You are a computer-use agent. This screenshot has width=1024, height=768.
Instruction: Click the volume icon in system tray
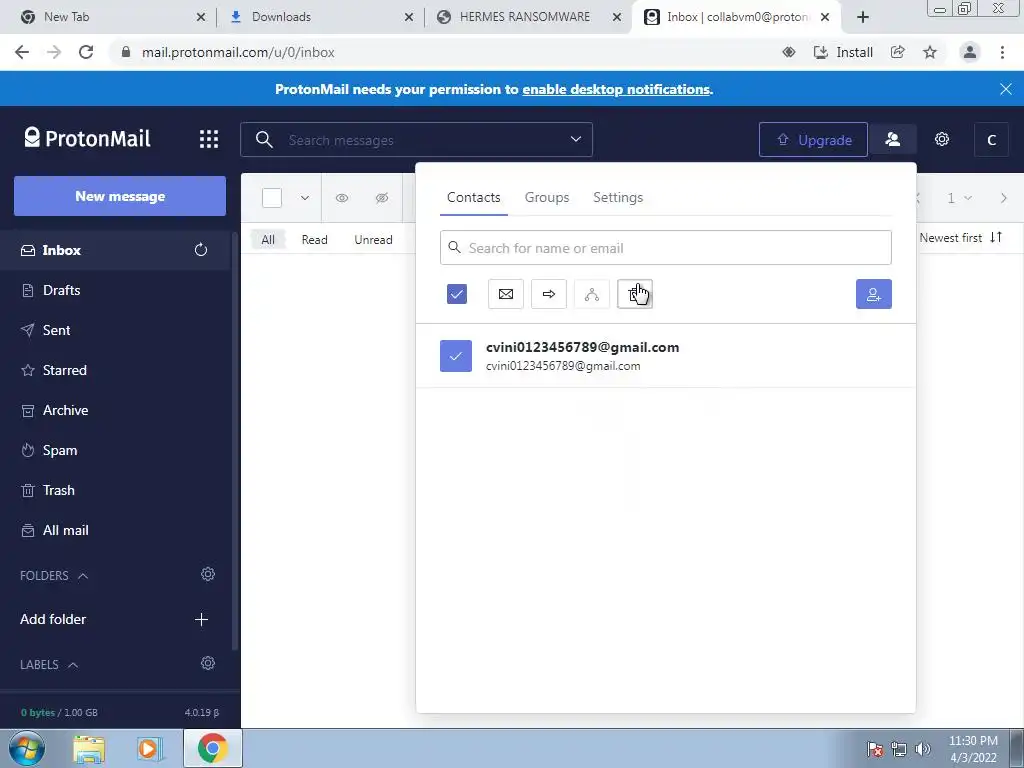[x=923, y=749]
